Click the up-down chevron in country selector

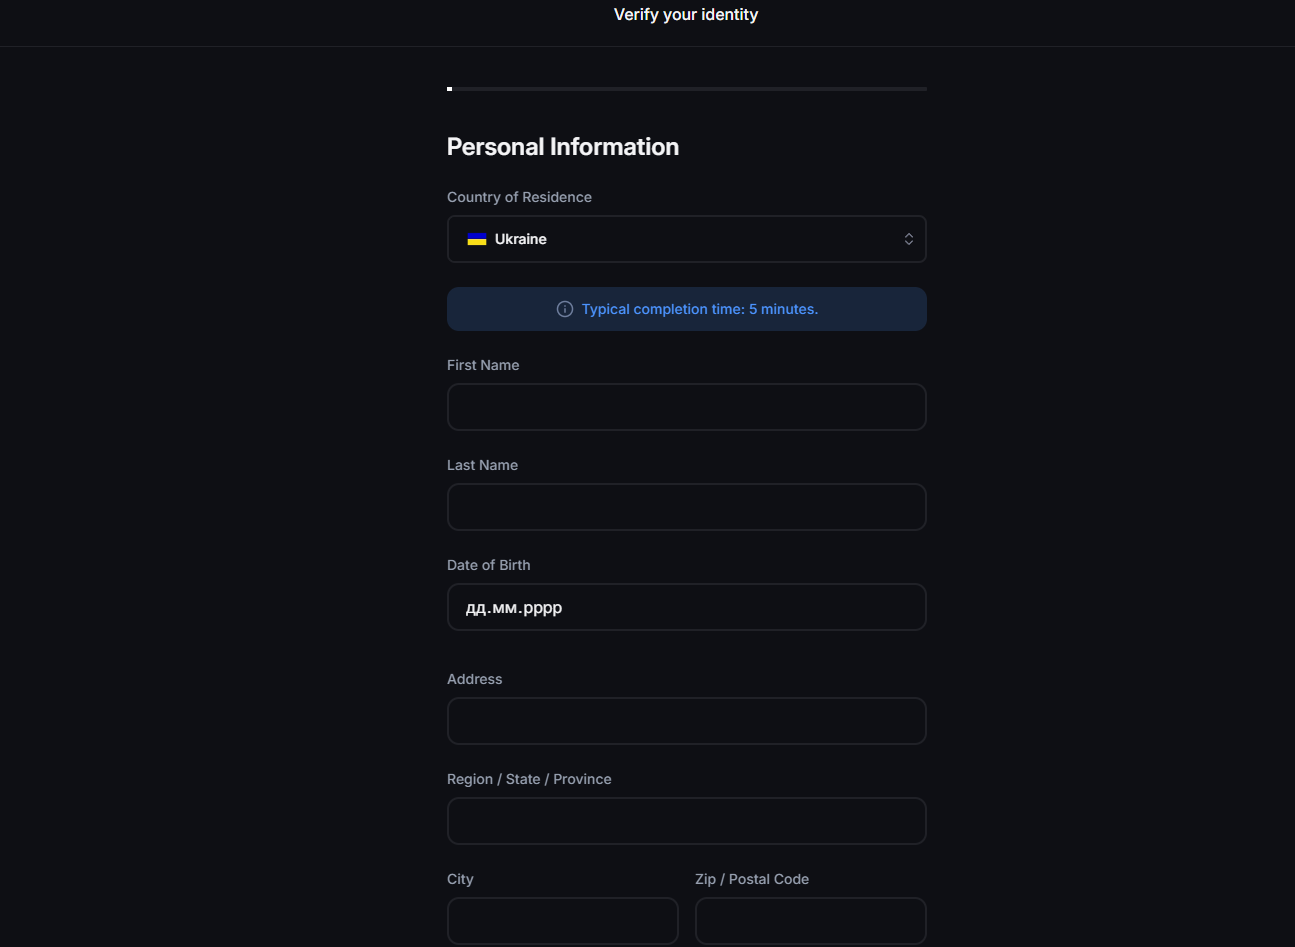pyautogui.click(x=908, y=239)
